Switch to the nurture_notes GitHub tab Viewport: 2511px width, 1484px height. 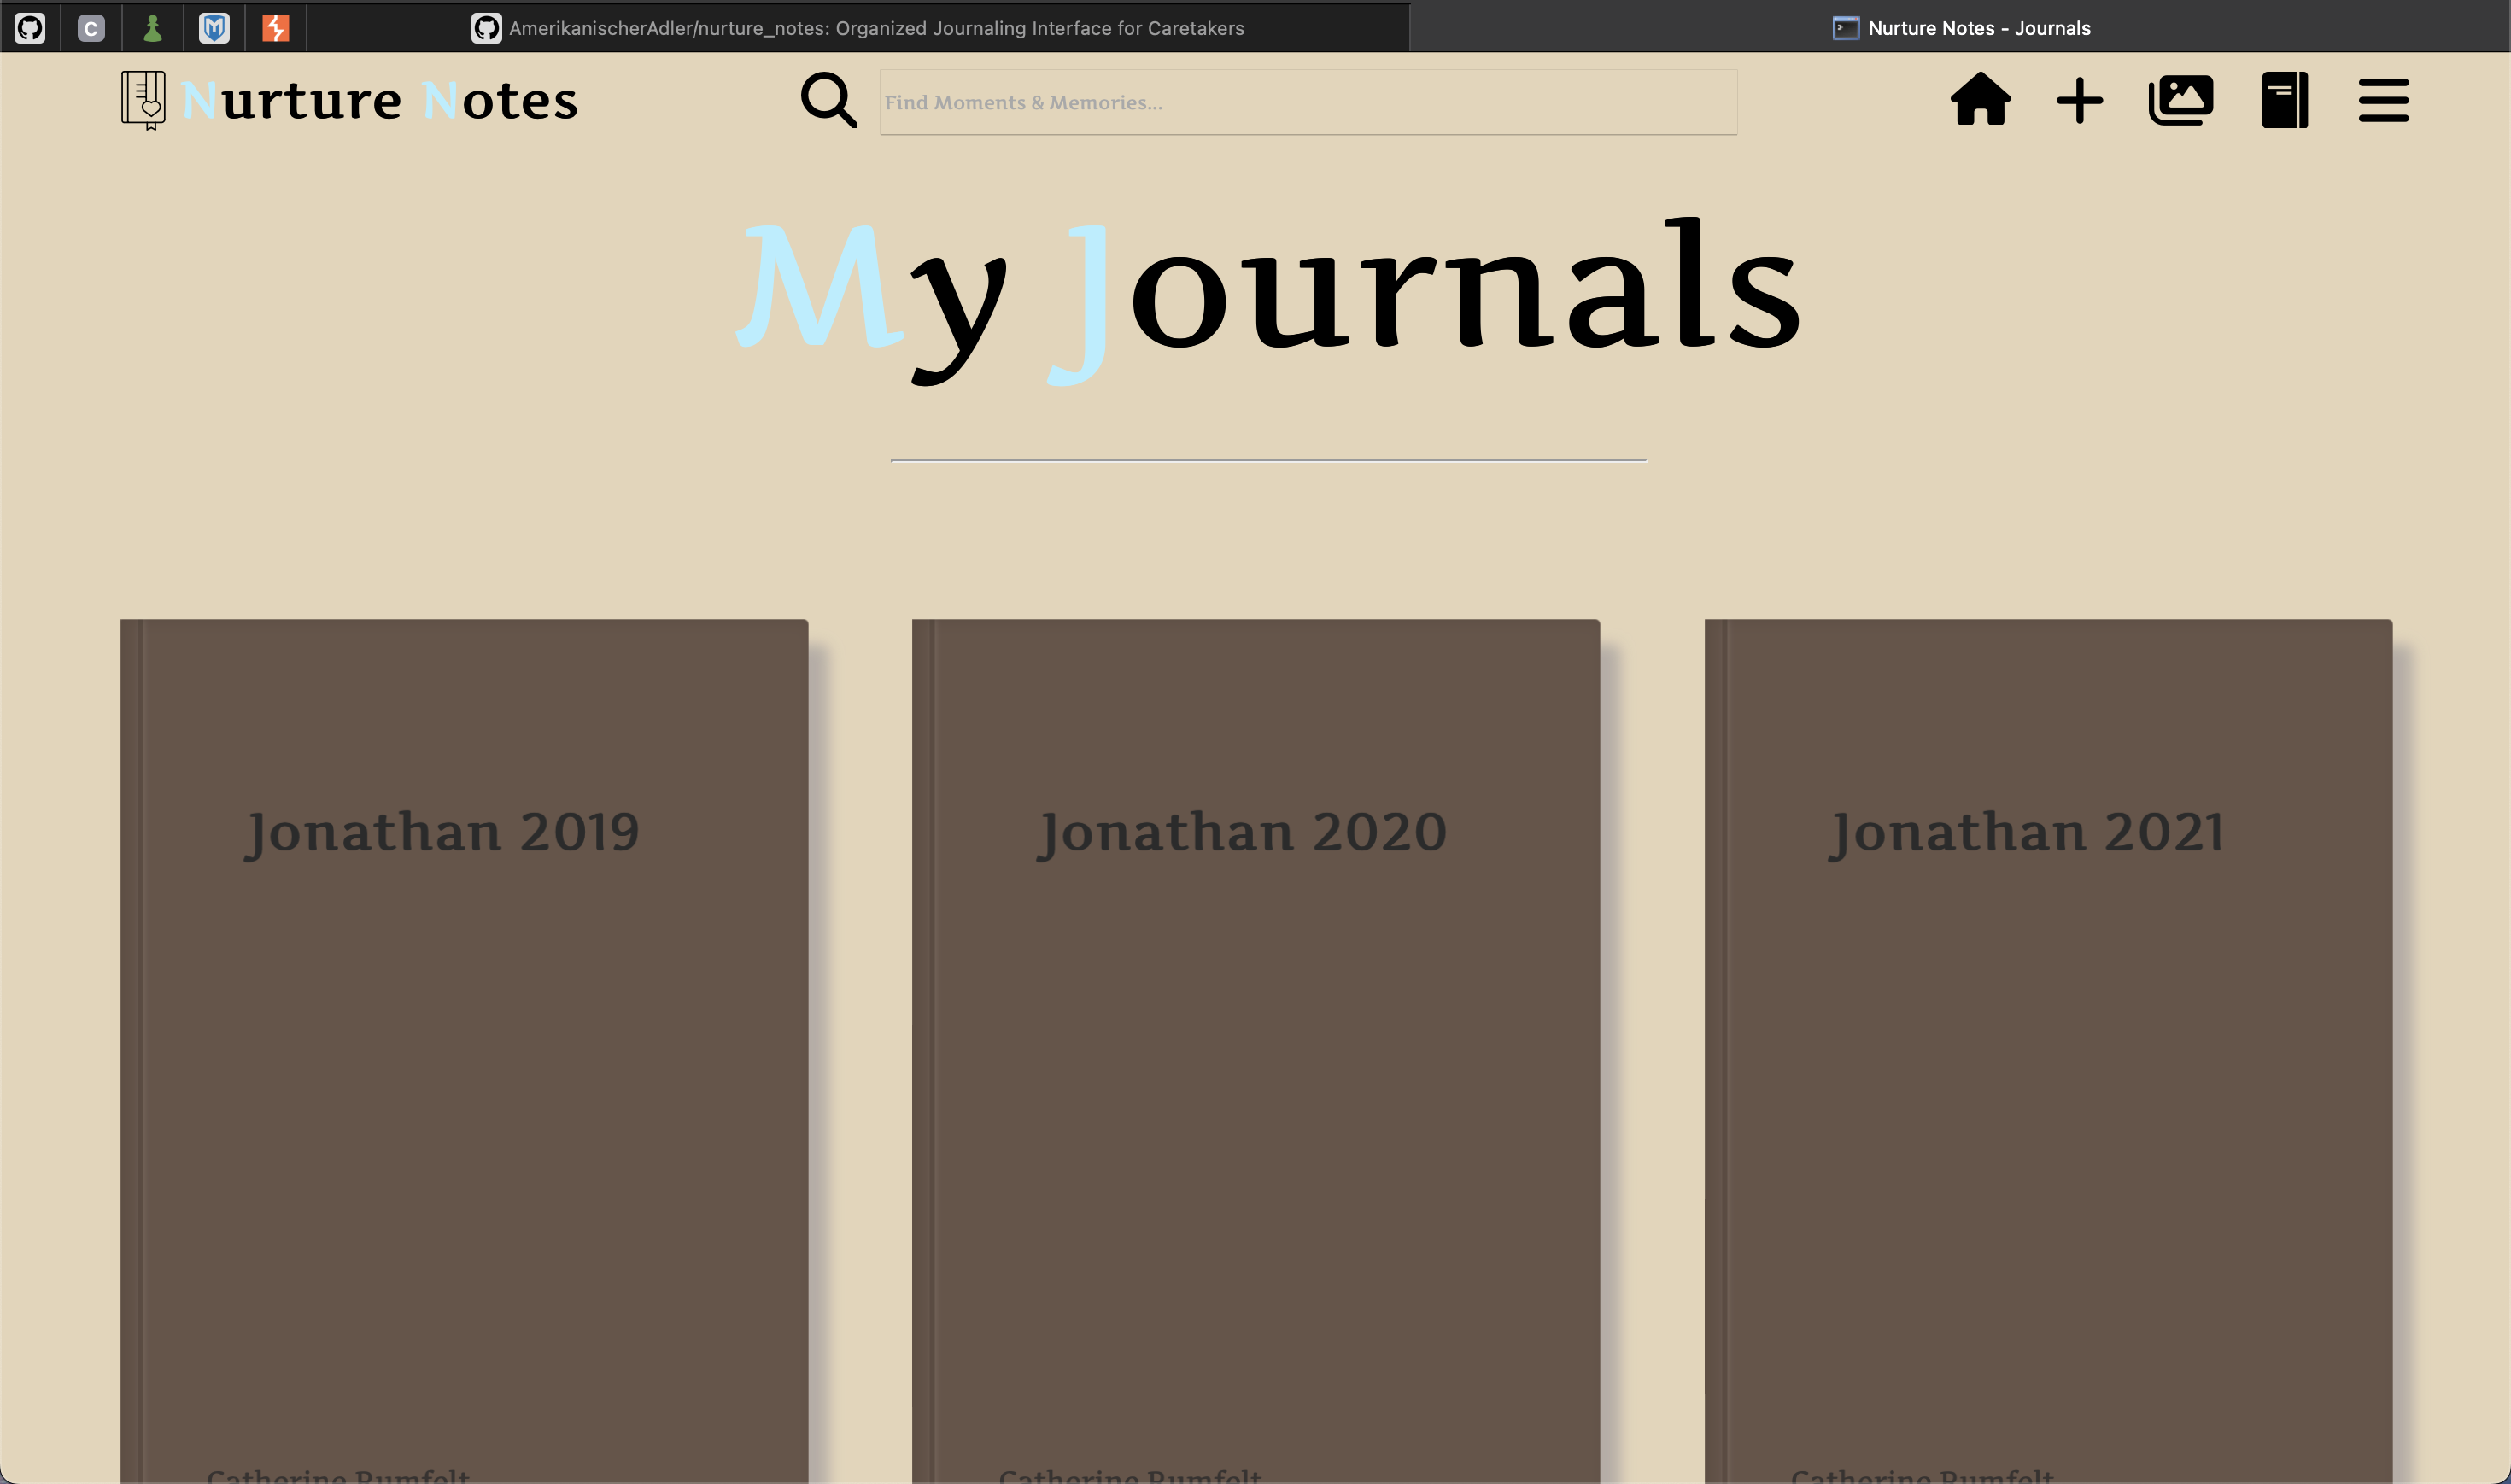[x=858, y=28]
